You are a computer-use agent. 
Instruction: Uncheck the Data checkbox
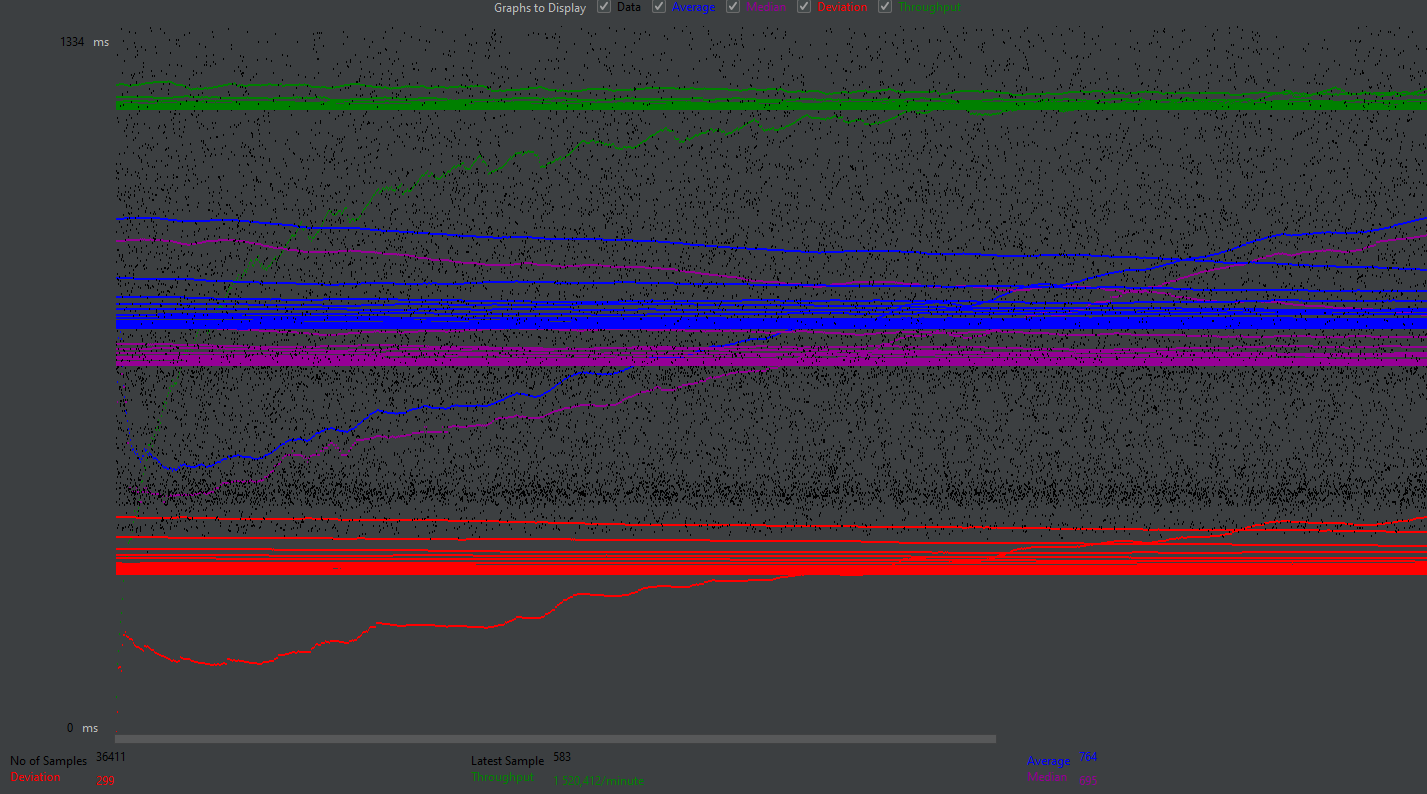click(604, 7)
